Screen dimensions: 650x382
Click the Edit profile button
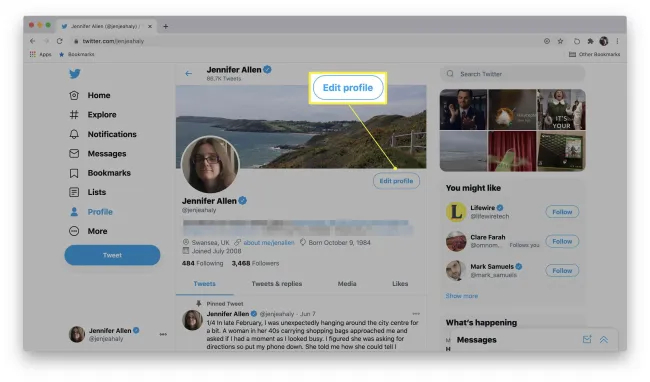click(396, 181)
